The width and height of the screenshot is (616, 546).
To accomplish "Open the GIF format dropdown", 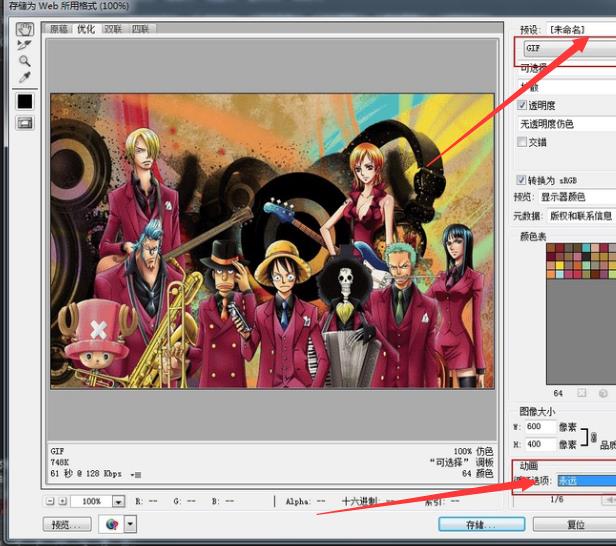I will point(566,47).
